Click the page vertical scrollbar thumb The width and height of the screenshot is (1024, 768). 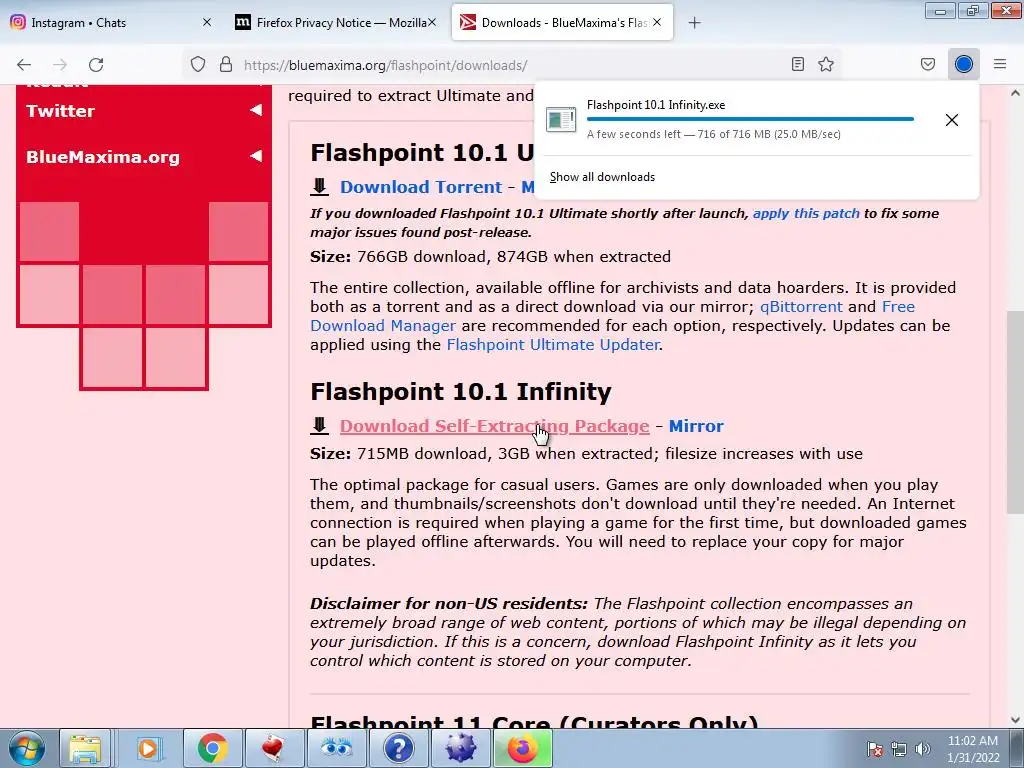[1015, 411]
